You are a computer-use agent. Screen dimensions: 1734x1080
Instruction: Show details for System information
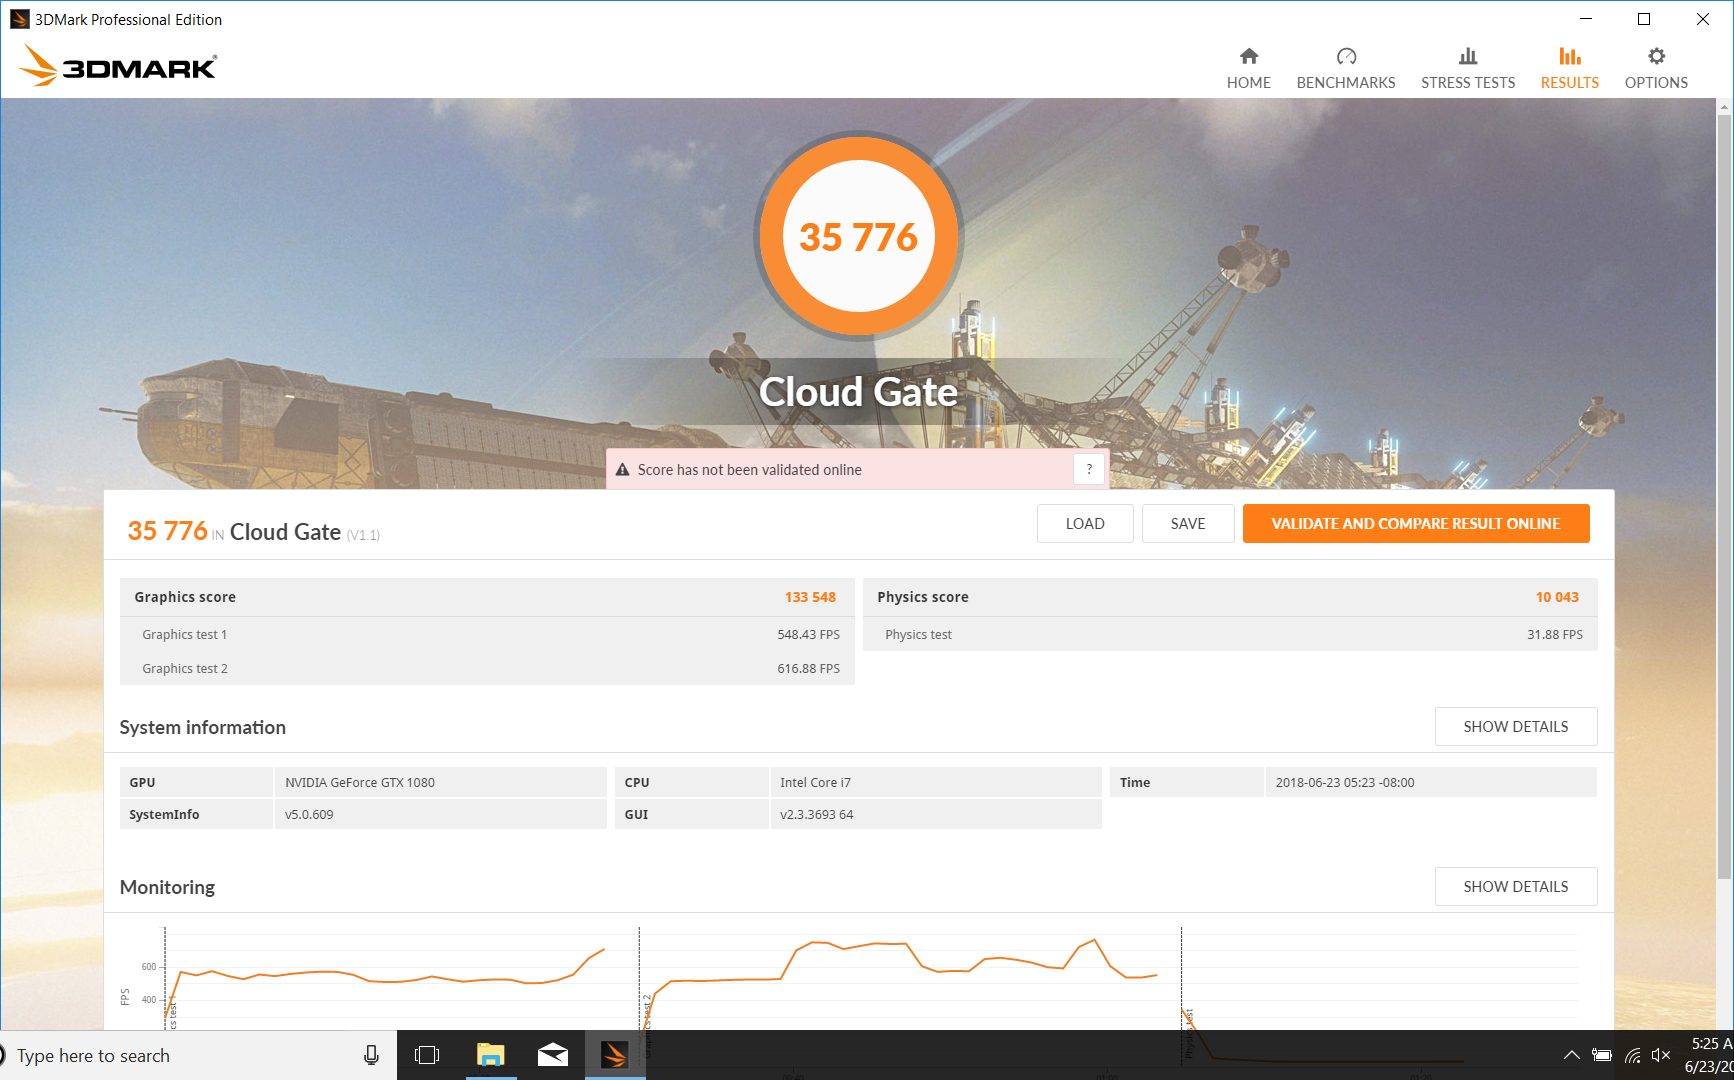(1516, 727)
